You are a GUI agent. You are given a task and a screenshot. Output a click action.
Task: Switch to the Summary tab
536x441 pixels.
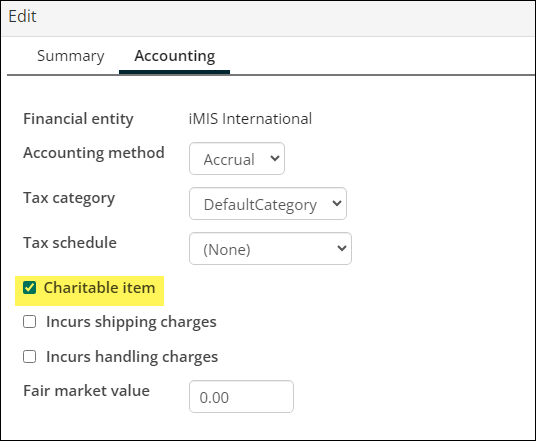(70, 56)
